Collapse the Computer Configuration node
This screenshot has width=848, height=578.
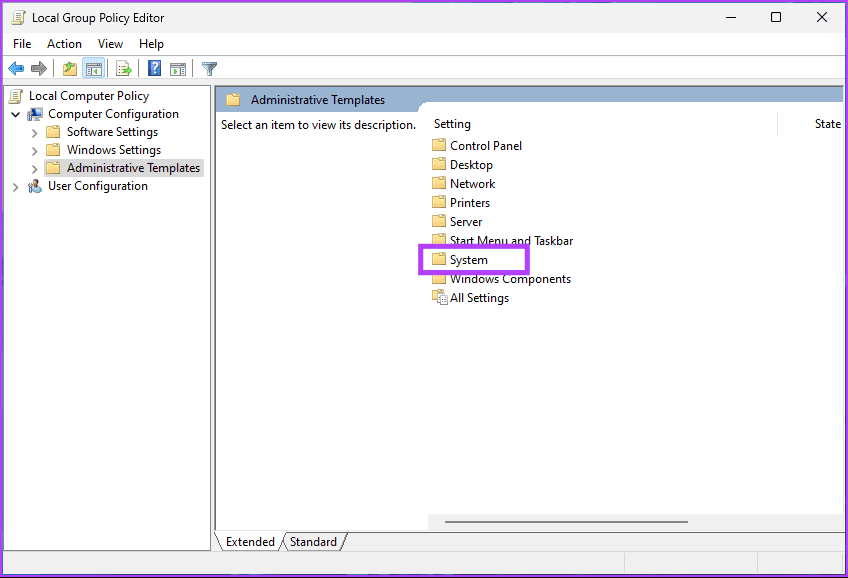(x=15, y=113)
